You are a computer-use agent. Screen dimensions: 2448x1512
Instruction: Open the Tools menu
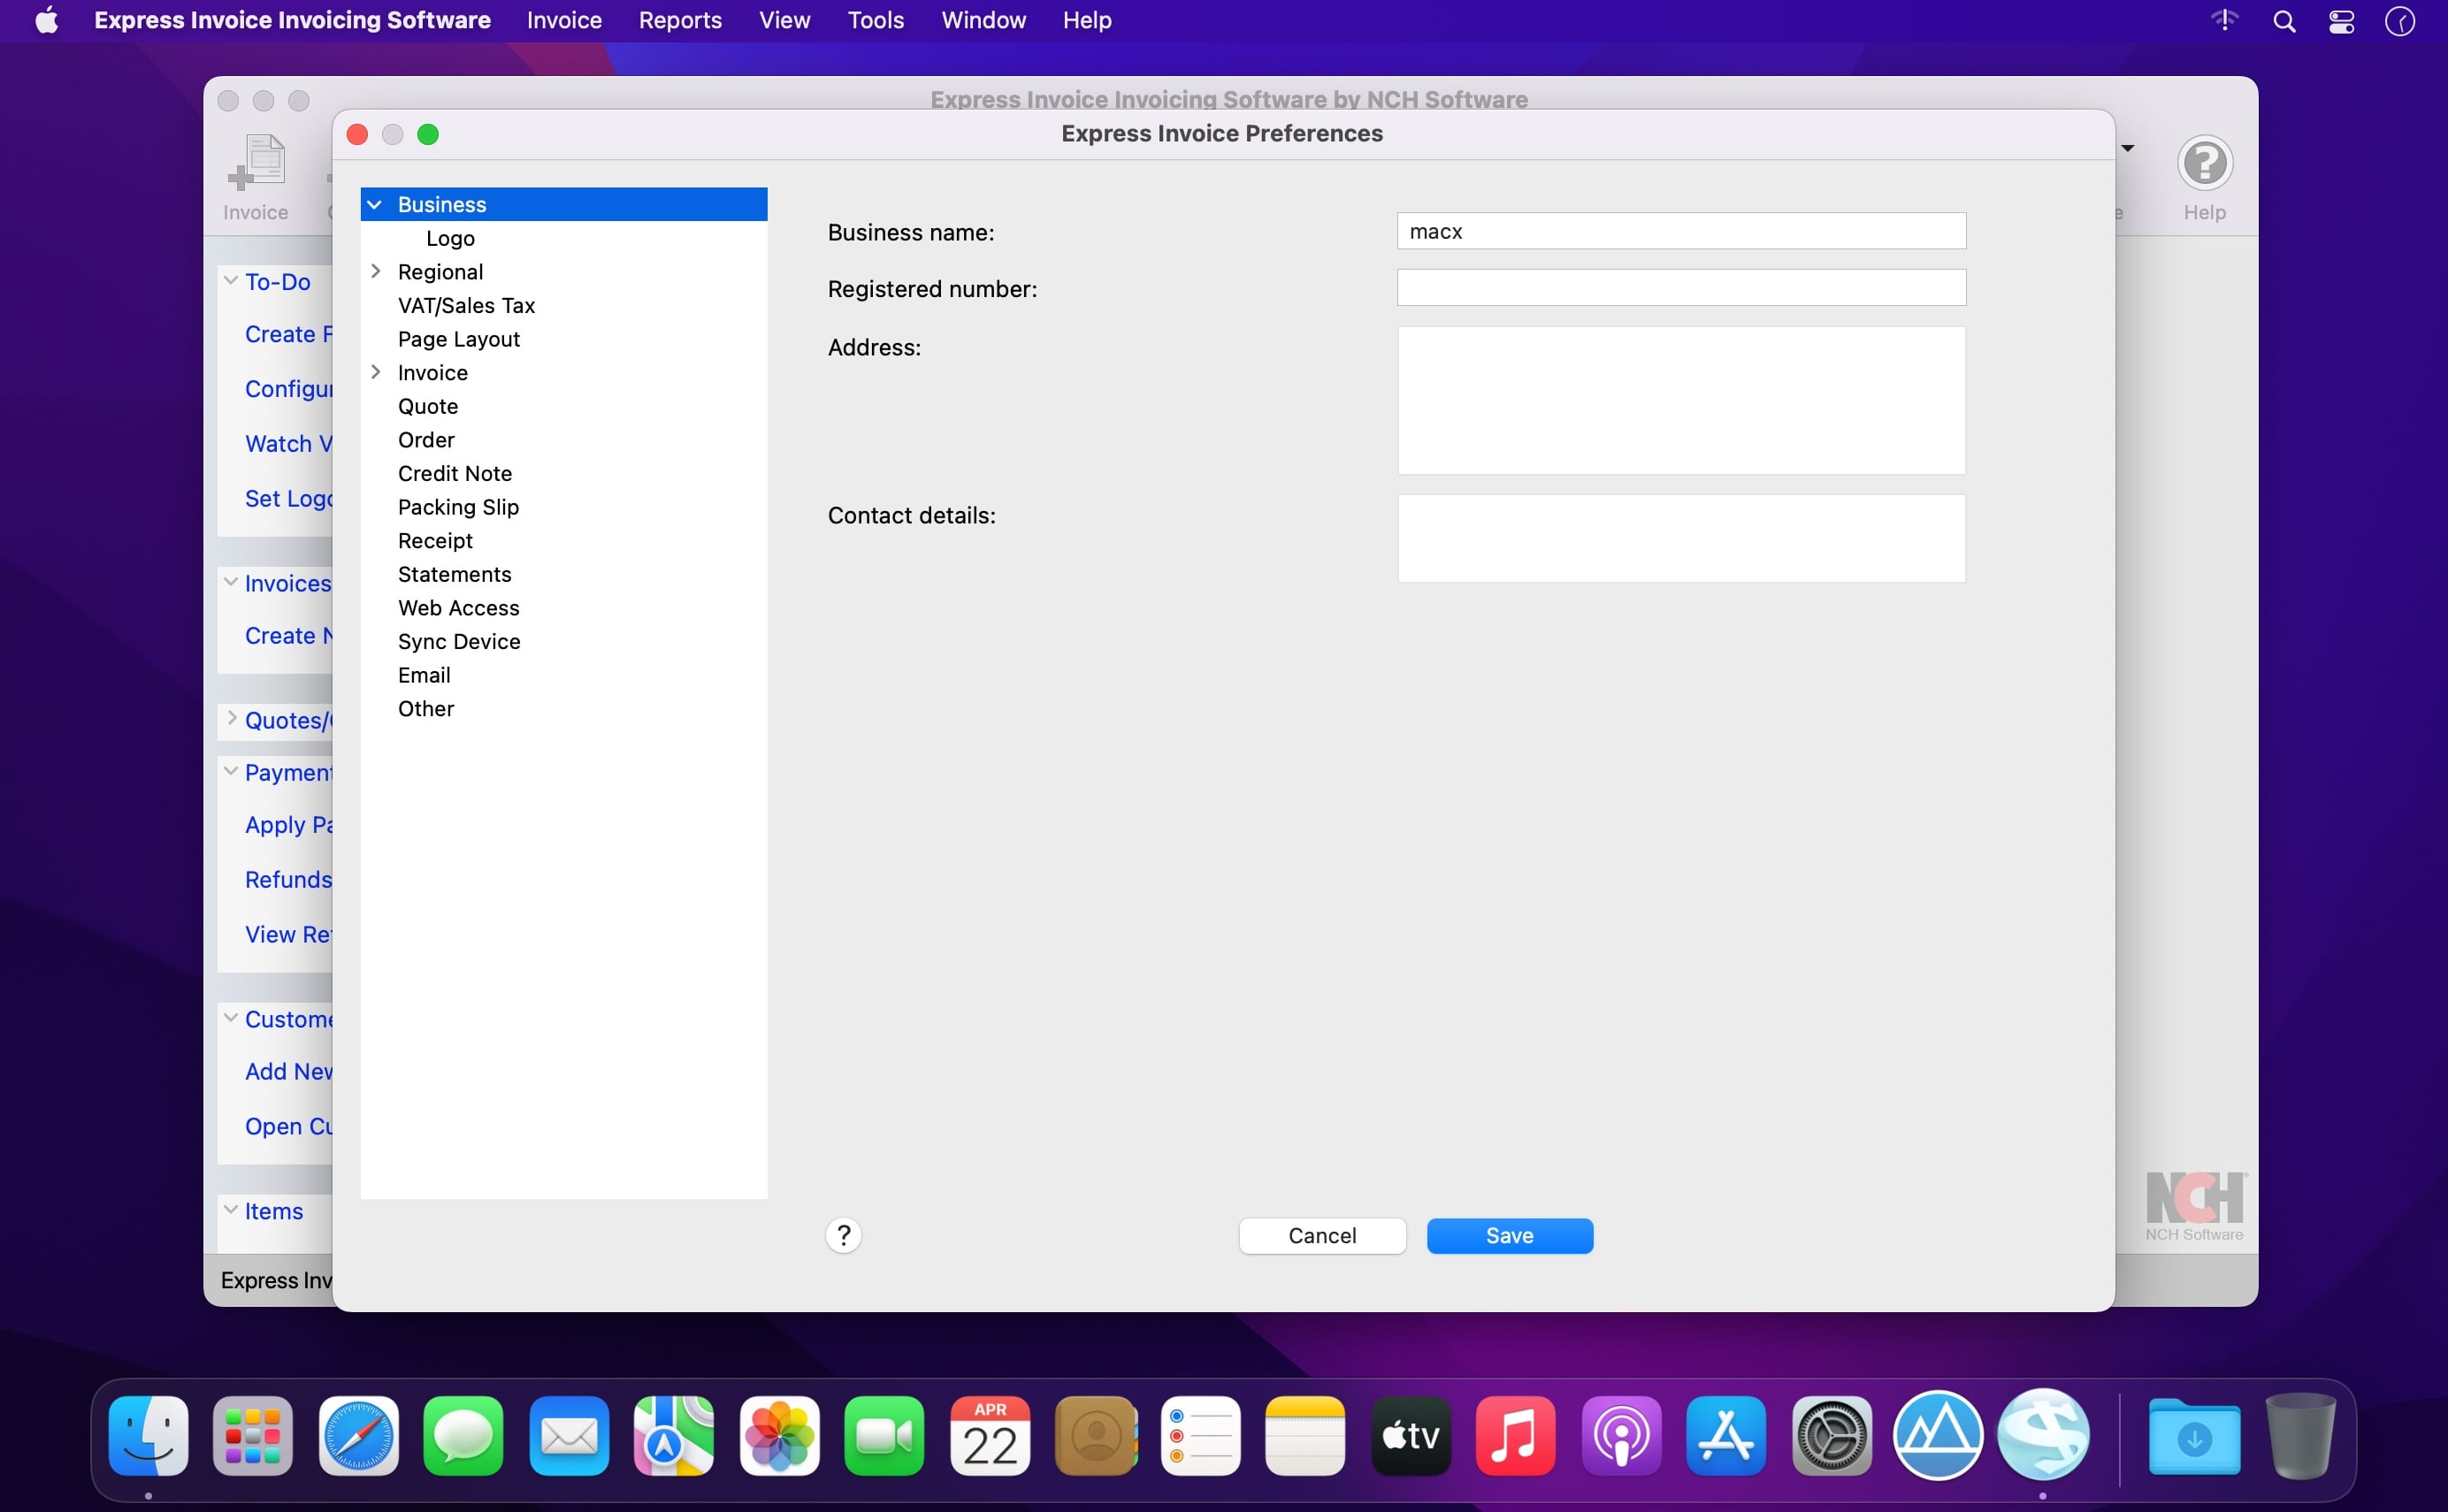[875, 21]
